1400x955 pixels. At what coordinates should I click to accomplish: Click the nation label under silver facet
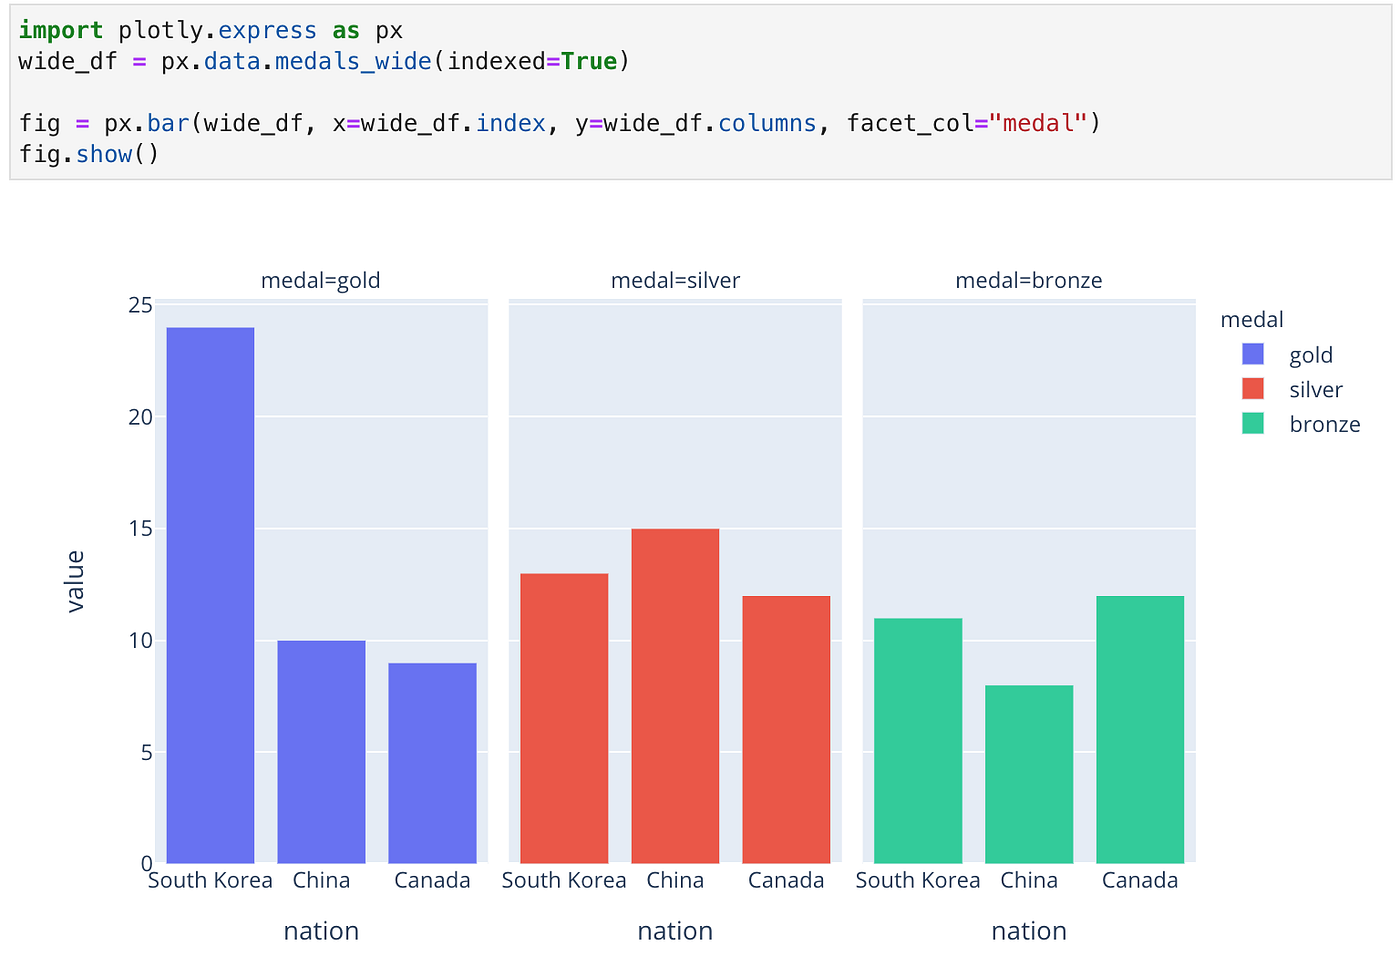(x=675, y=930)
